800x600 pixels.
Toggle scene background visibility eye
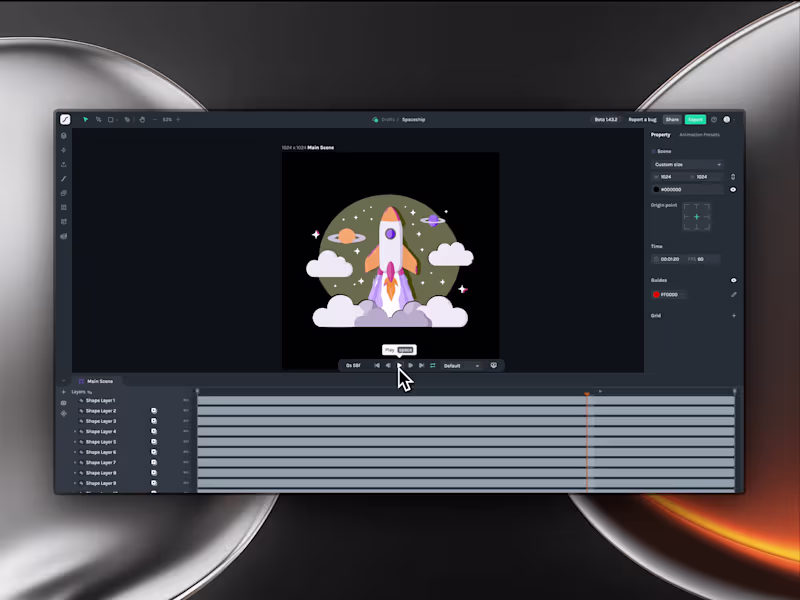[733, 189]
